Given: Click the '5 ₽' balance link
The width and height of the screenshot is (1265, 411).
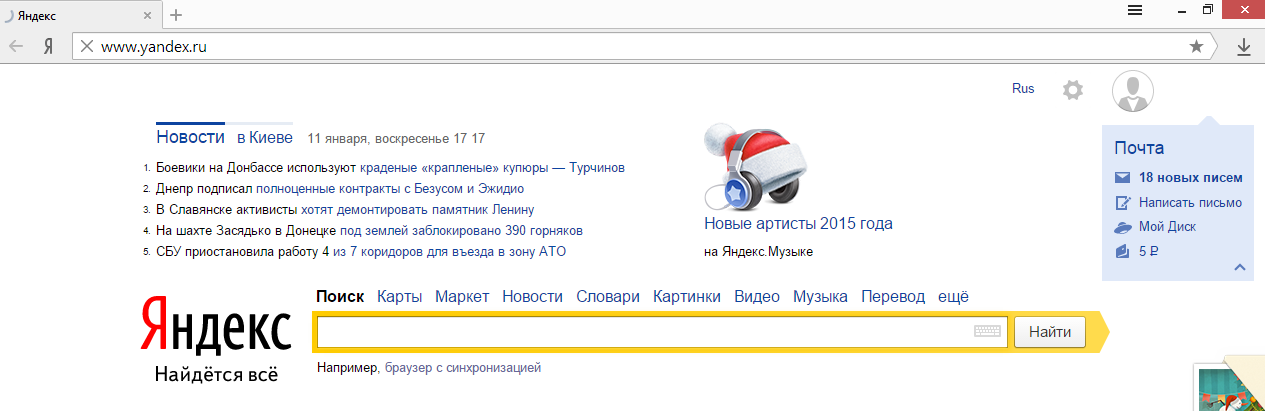Looking at the screenshot, I should (x=1148, y=251).
